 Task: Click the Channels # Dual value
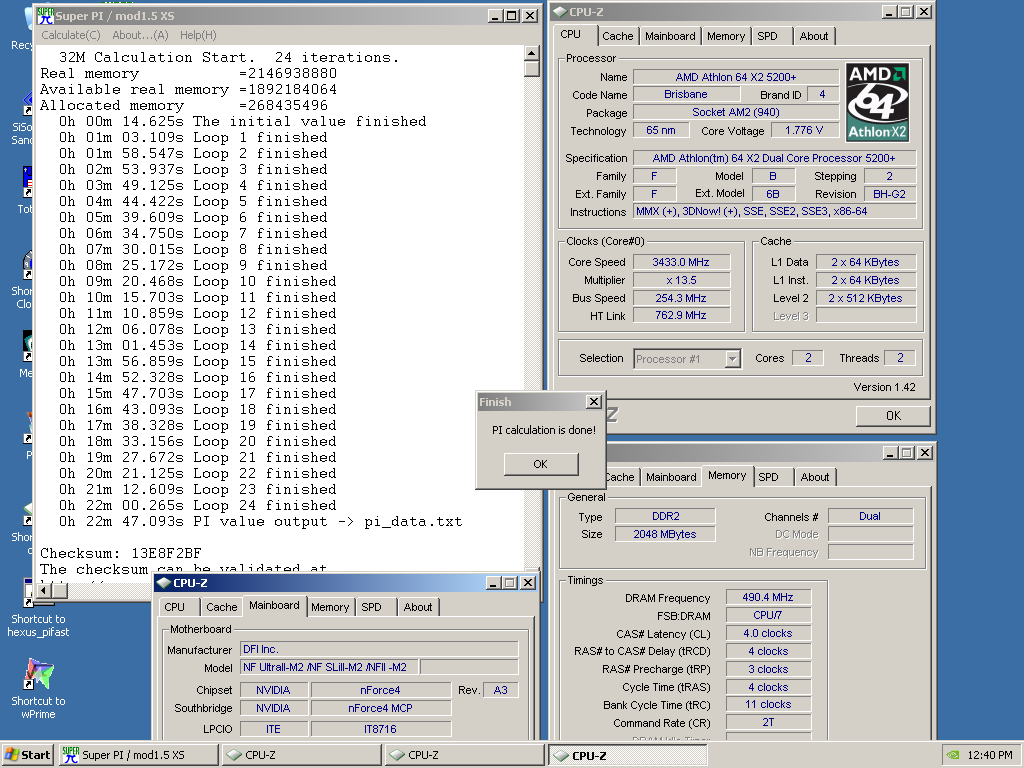pyautogui.click(x=870, y=516)
